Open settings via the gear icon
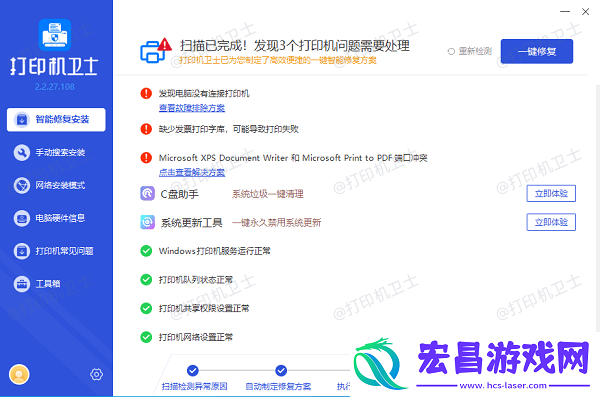Viewport: 600px width, 397px height. click(x=96, y=374)
